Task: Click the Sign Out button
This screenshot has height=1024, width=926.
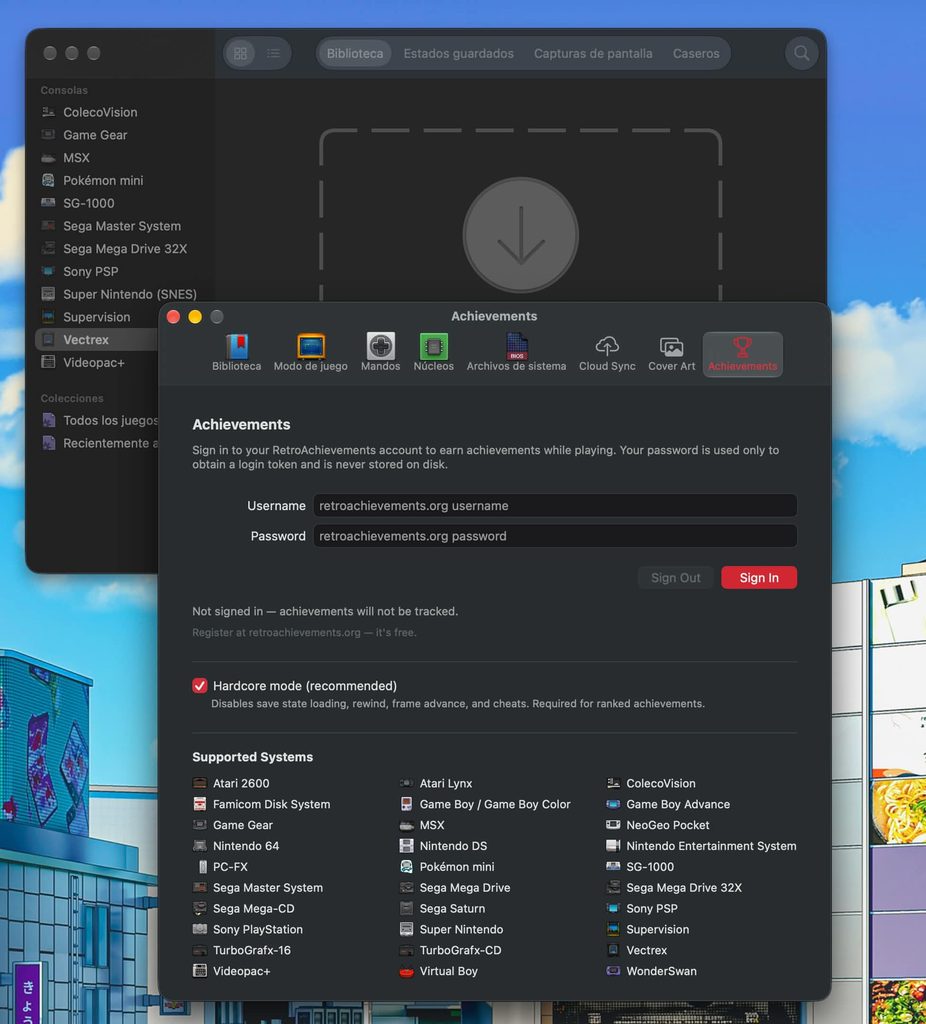Action: click(x=675, y=577)
